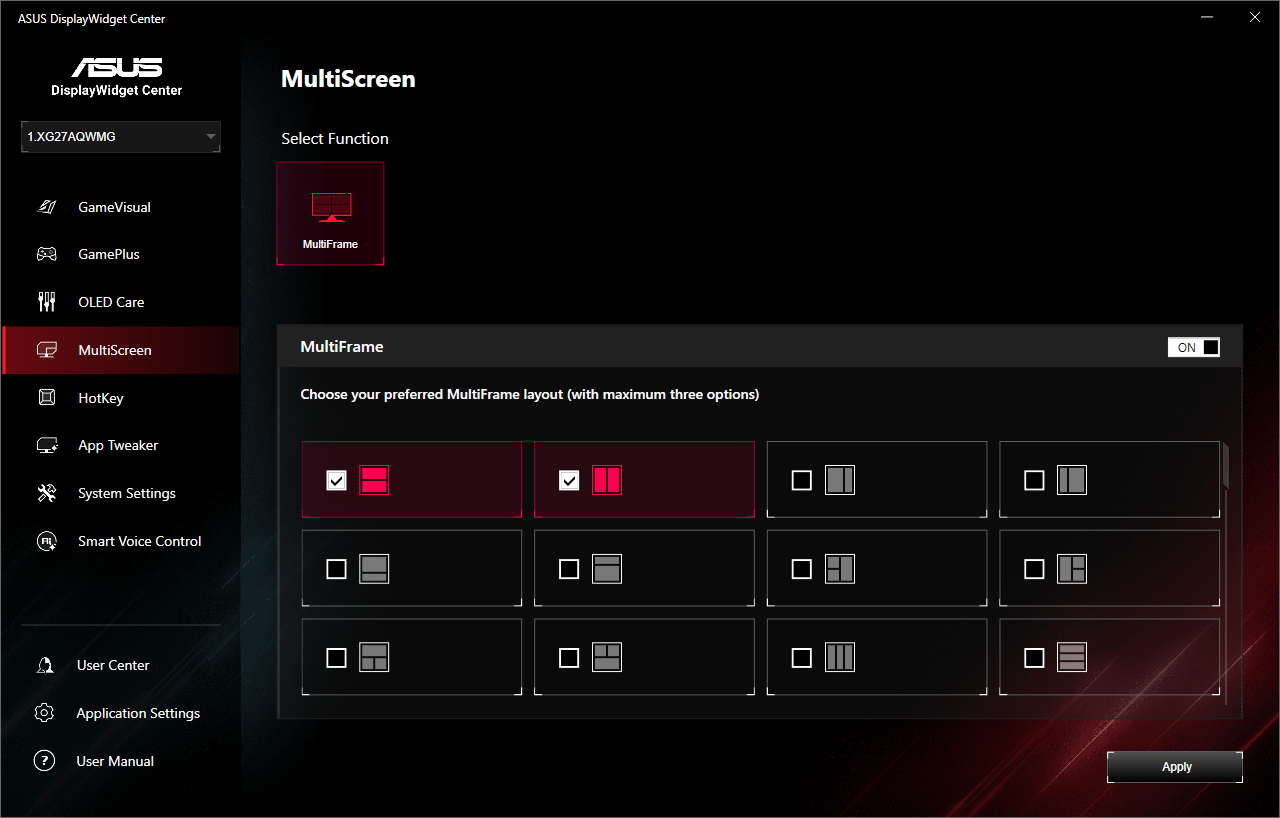Screen dimensions: 1280x818
Task: Open the User Manual label
Action: tap(115, 761)
